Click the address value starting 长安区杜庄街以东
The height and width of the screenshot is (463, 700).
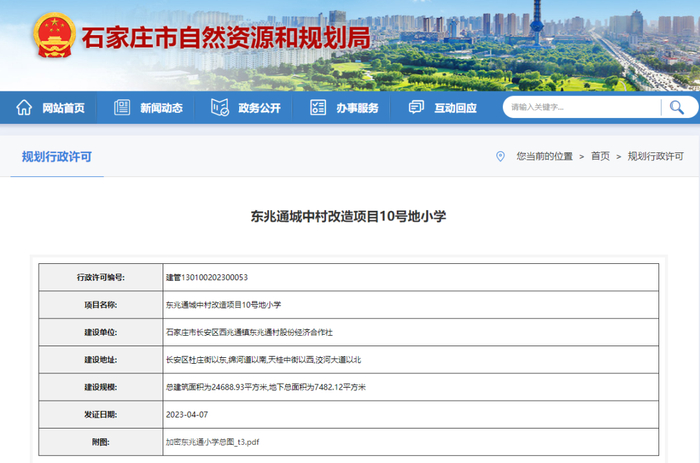tap(263, 360)
